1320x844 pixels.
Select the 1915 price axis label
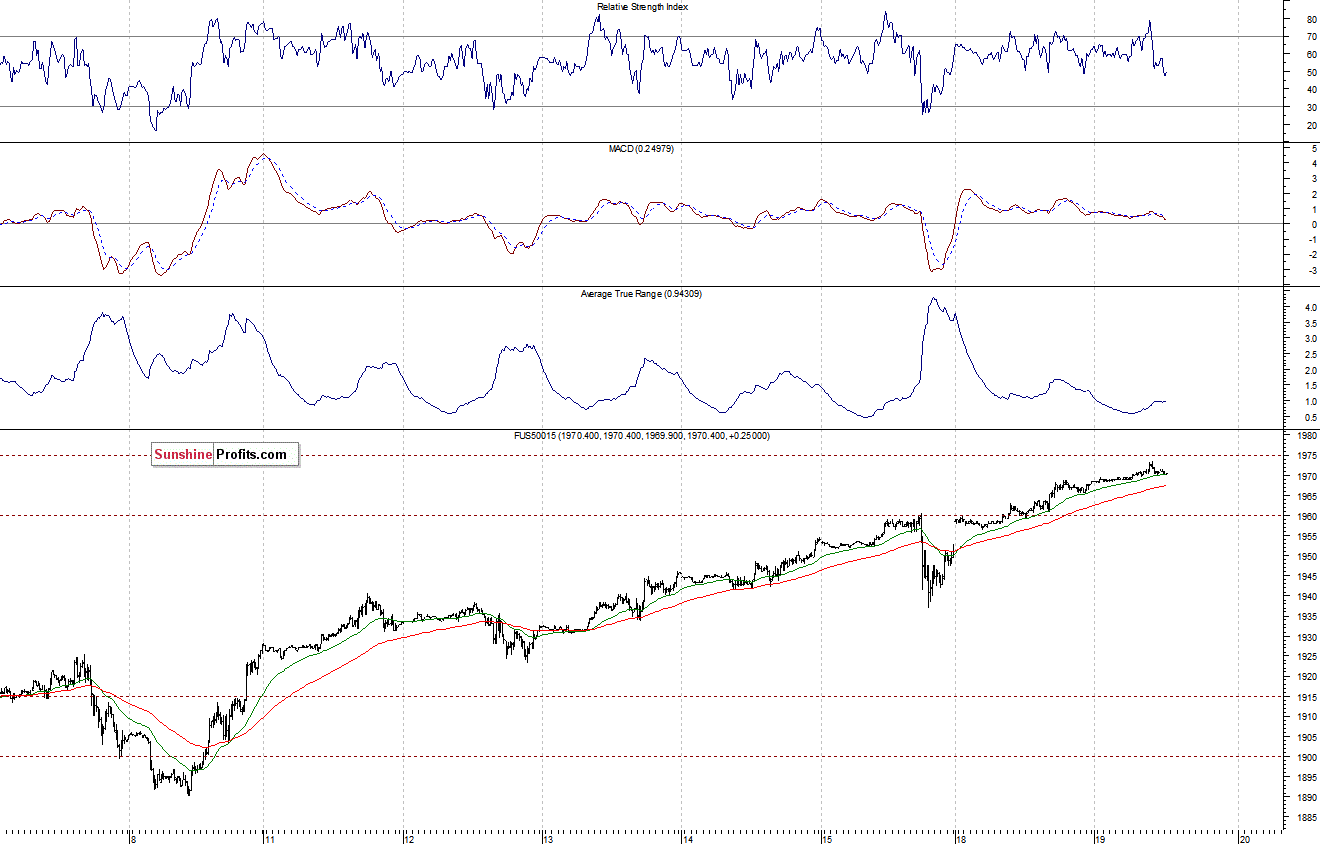[x=1306, y=697]
